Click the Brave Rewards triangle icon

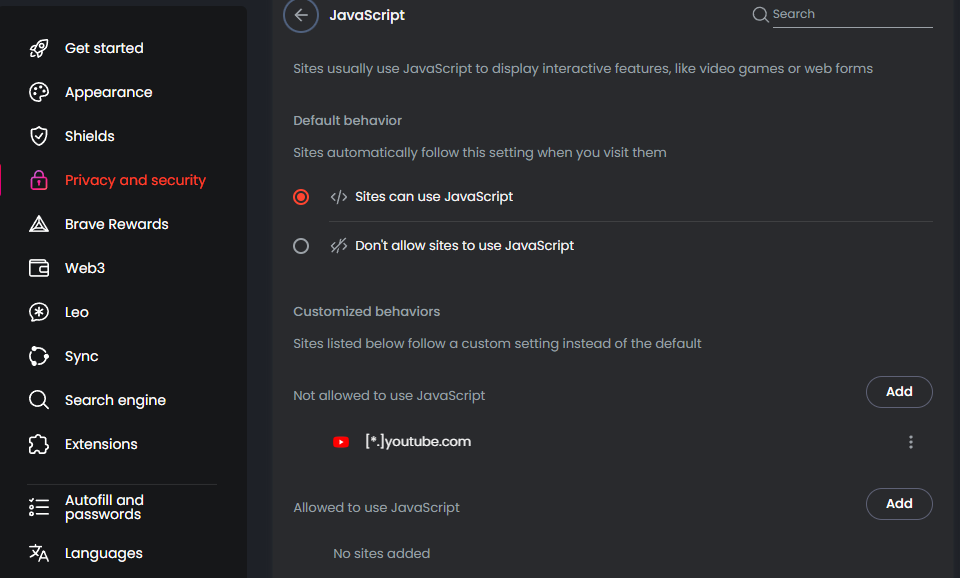(x=39, y=224)
